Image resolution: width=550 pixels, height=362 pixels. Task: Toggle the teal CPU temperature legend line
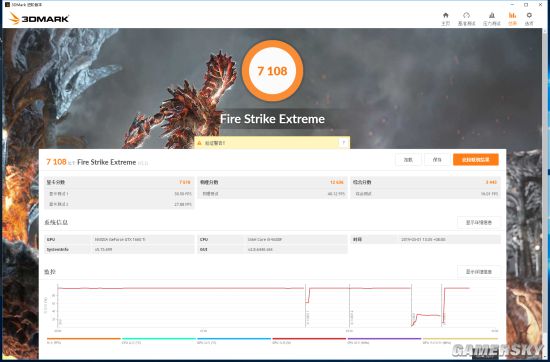click(159, 340)
